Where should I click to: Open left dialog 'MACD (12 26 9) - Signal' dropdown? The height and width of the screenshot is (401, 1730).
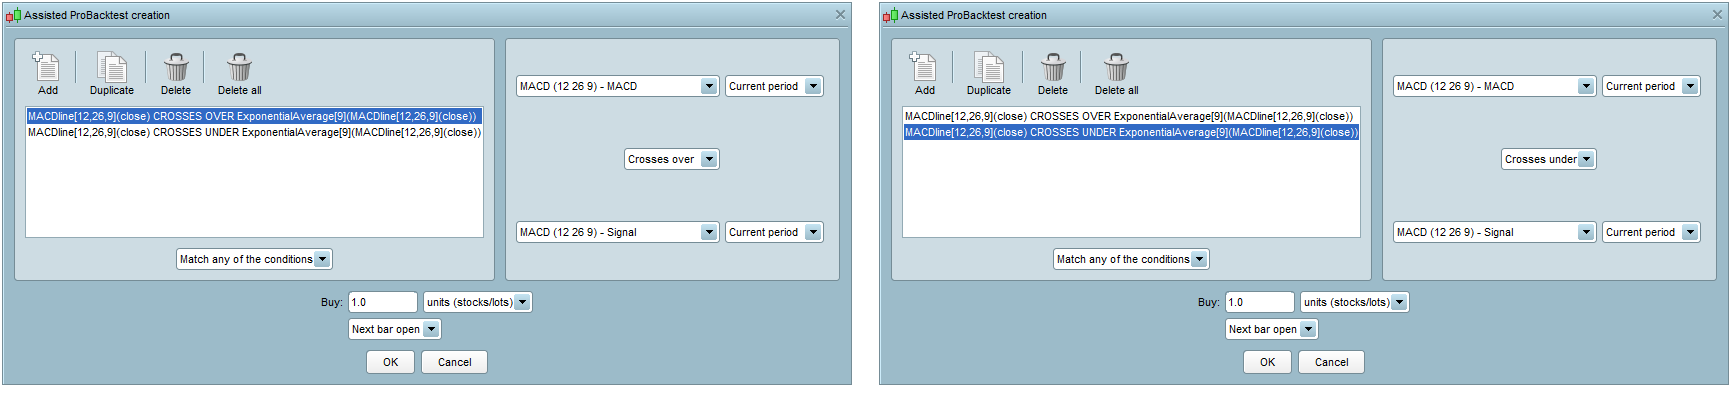coord(709,232)
